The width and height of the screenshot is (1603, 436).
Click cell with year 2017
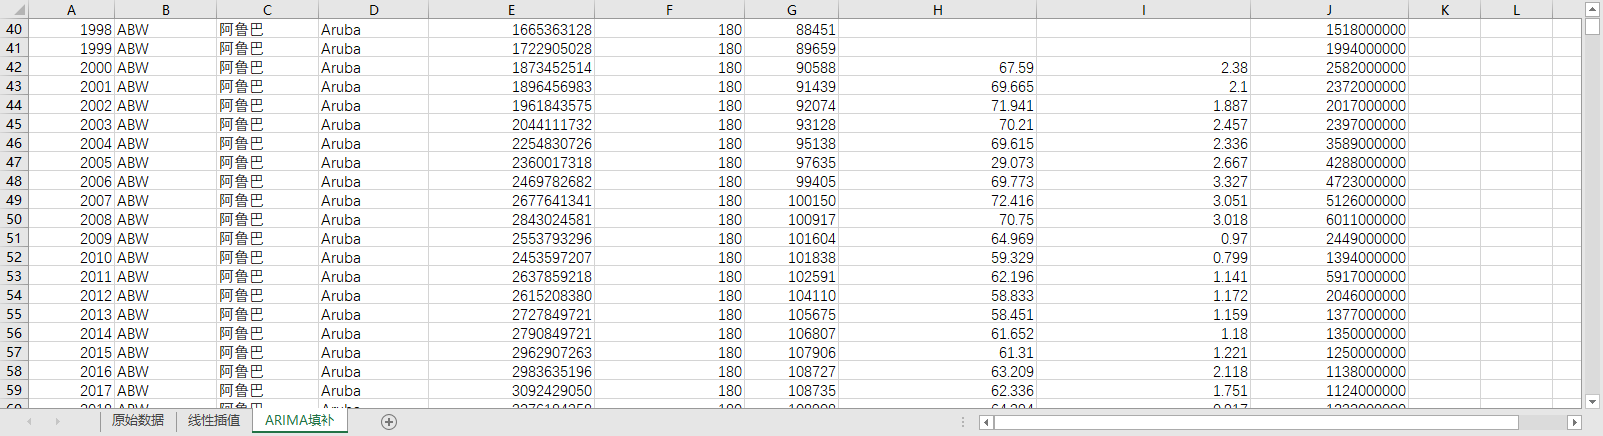tap(71, 391)
